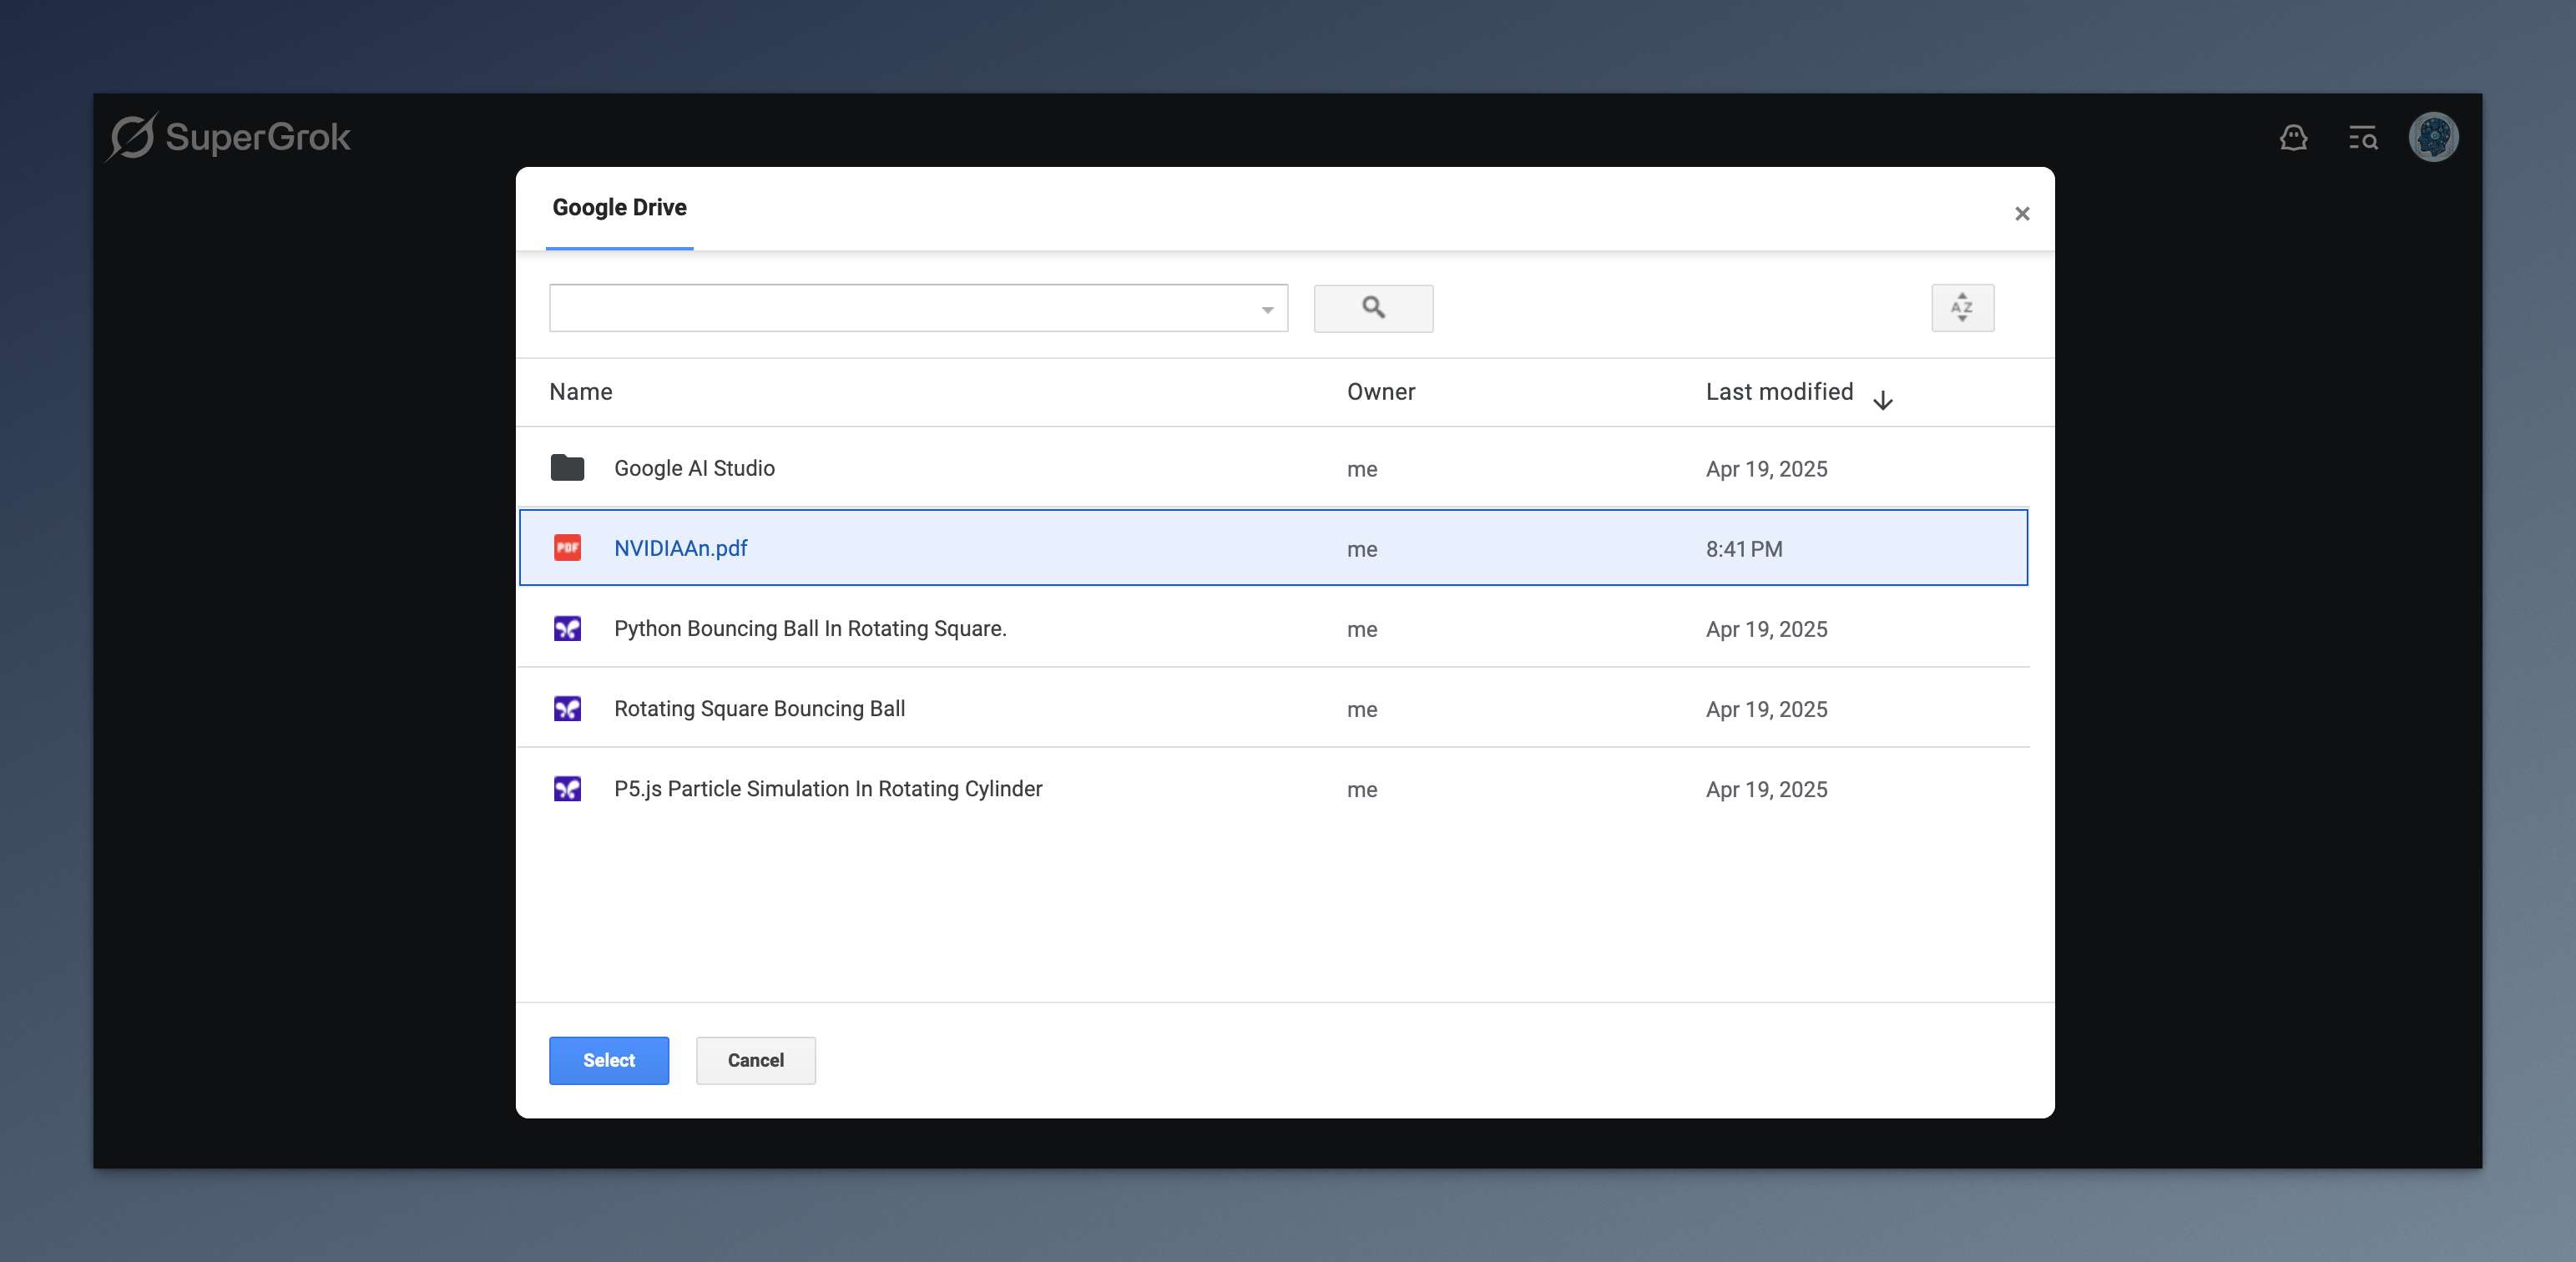Sort files by Name column header

tap(580, 392)
